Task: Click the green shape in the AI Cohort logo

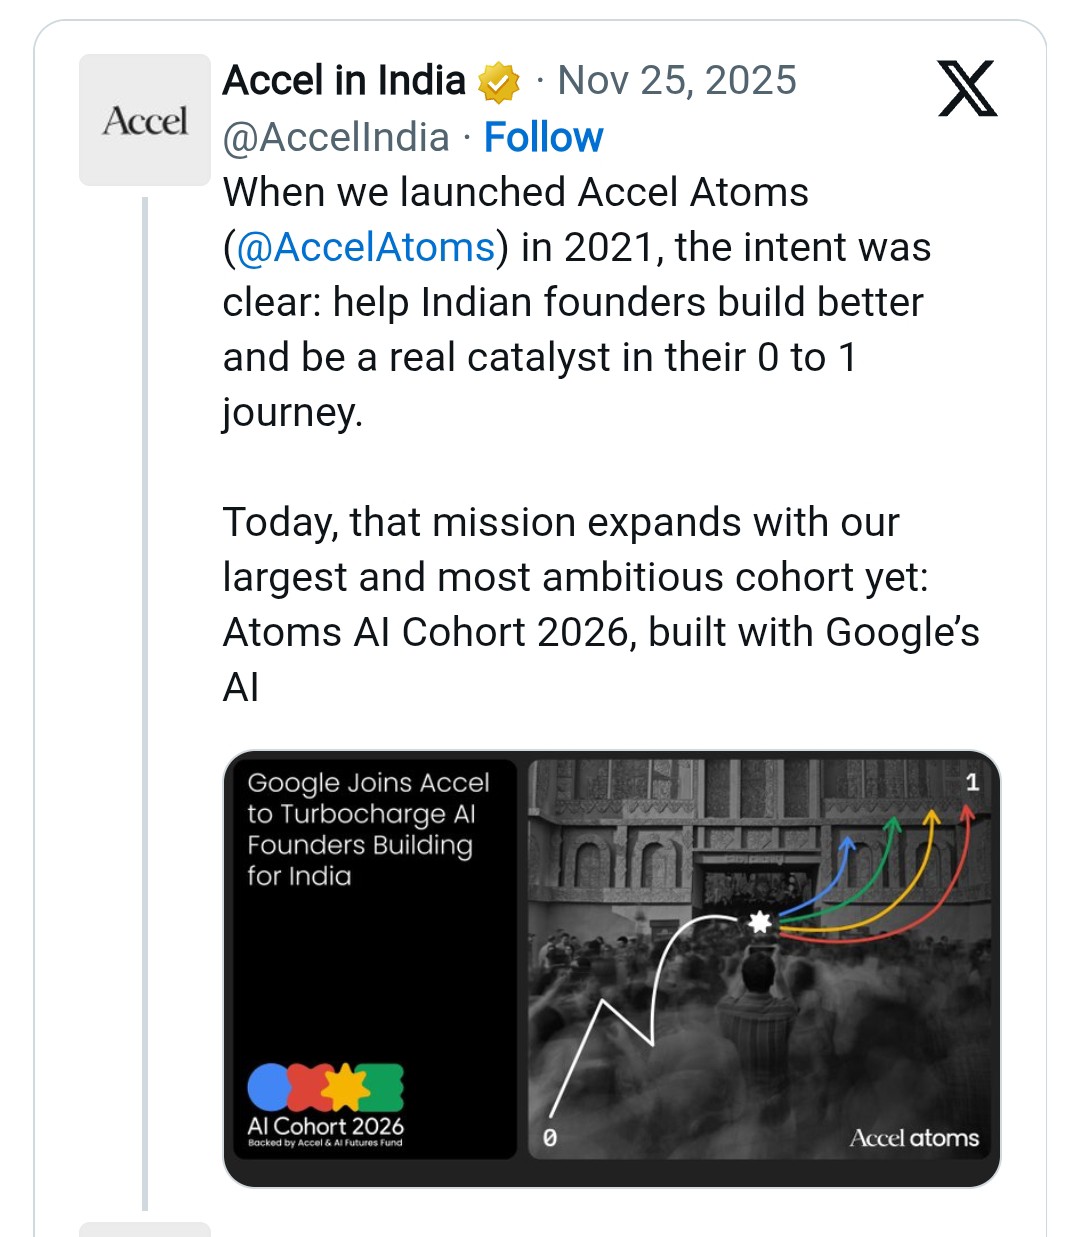Action: (x=386, y=1087)
